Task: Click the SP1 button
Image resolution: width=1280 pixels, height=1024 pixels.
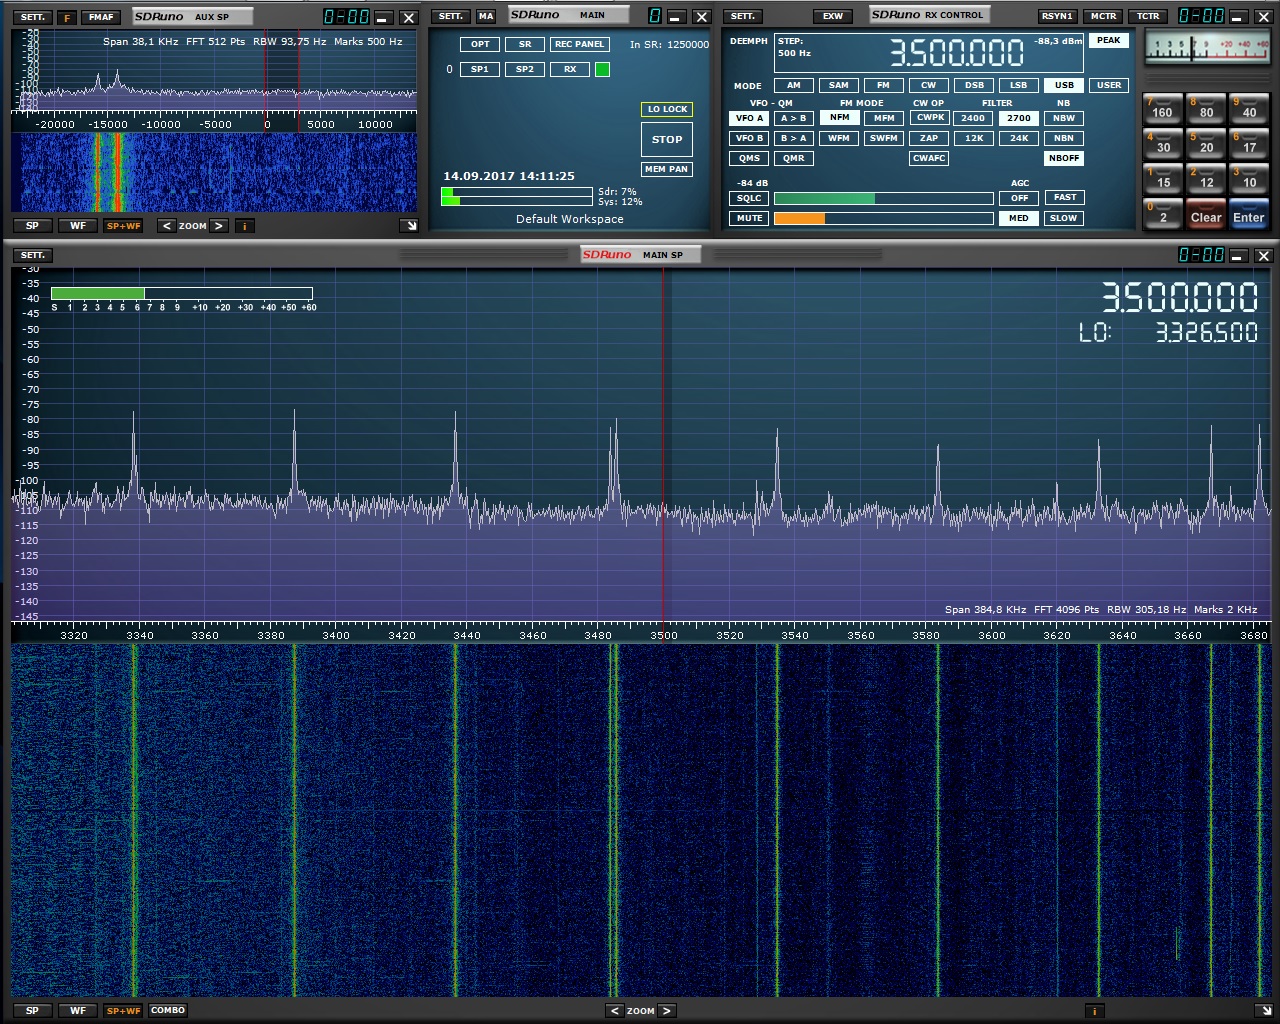Action: tap(480, 69)
